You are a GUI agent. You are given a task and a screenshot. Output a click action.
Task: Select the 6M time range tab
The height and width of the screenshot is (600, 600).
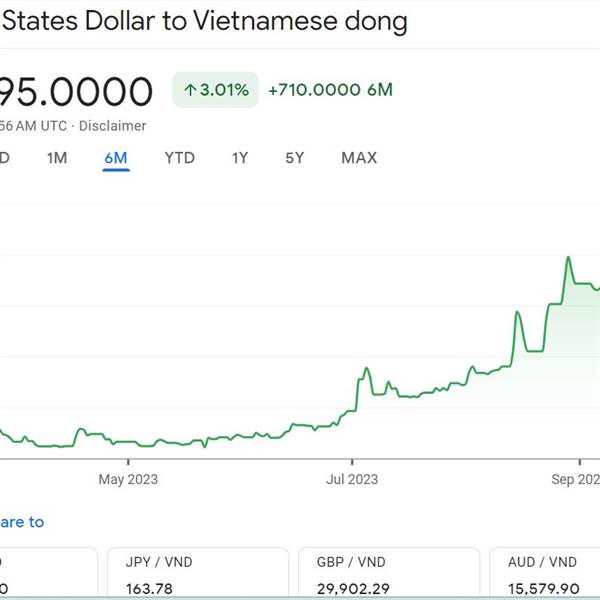116,158
